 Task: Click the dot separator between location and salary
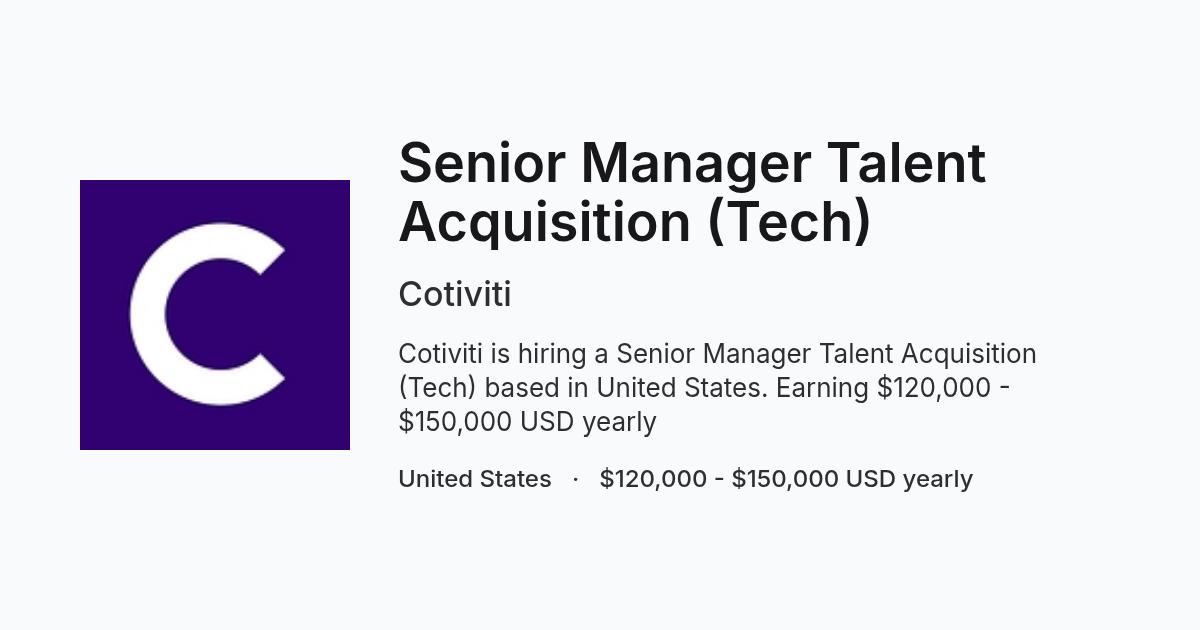(x=576, y=479)
